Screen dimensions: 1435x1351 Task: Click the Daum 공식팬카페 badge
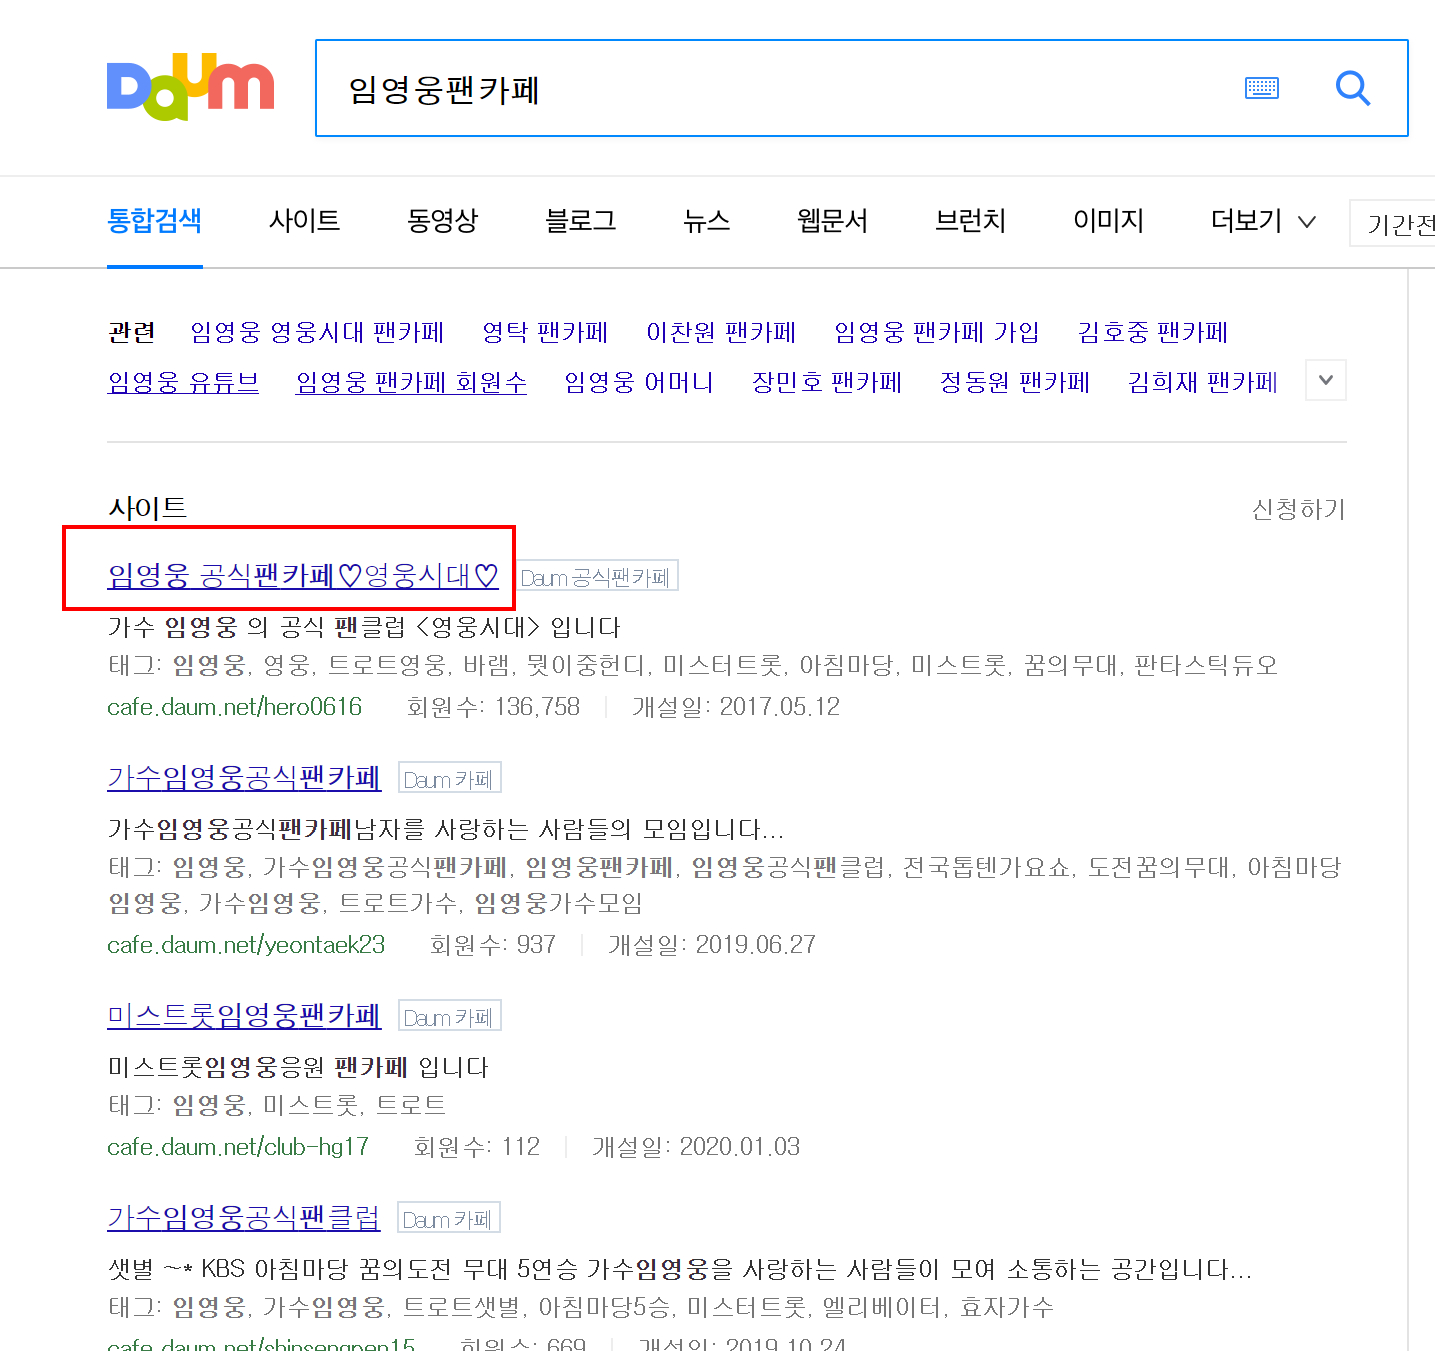click(599, 576)
